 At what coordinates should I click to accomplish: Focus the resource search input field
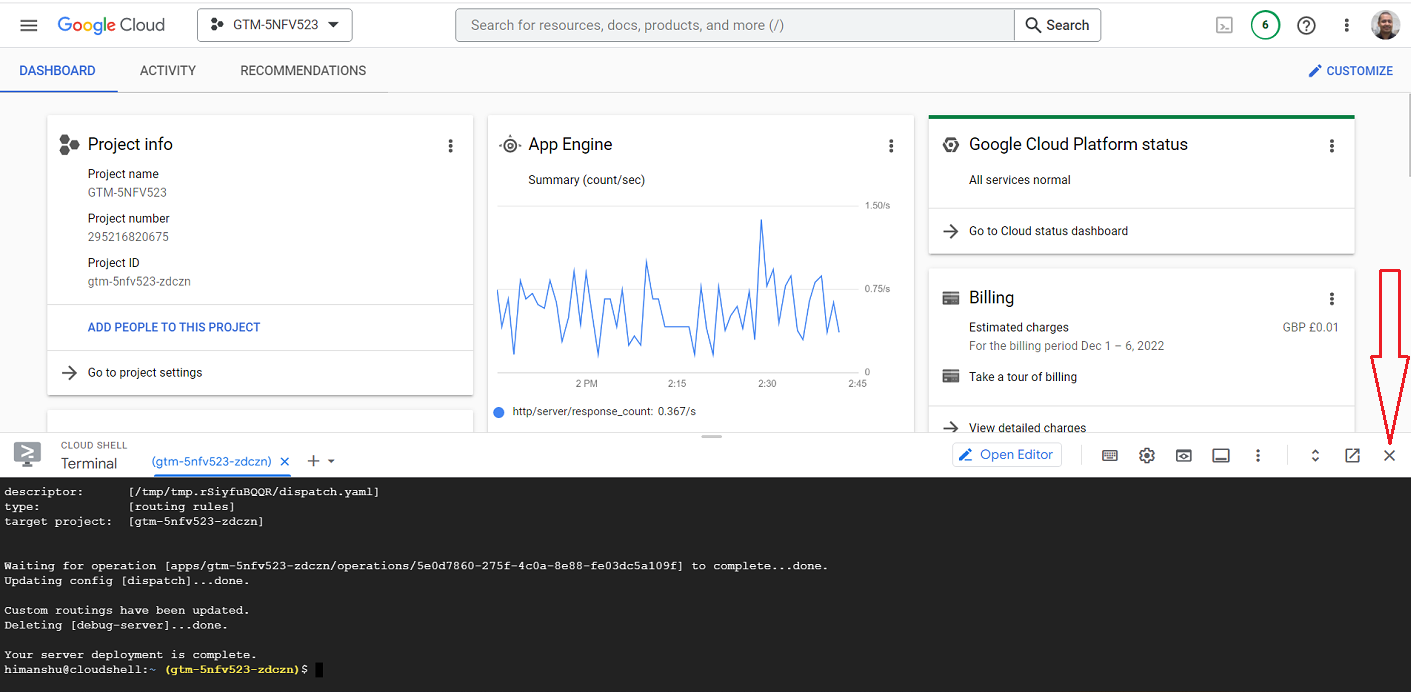[735, 25]
